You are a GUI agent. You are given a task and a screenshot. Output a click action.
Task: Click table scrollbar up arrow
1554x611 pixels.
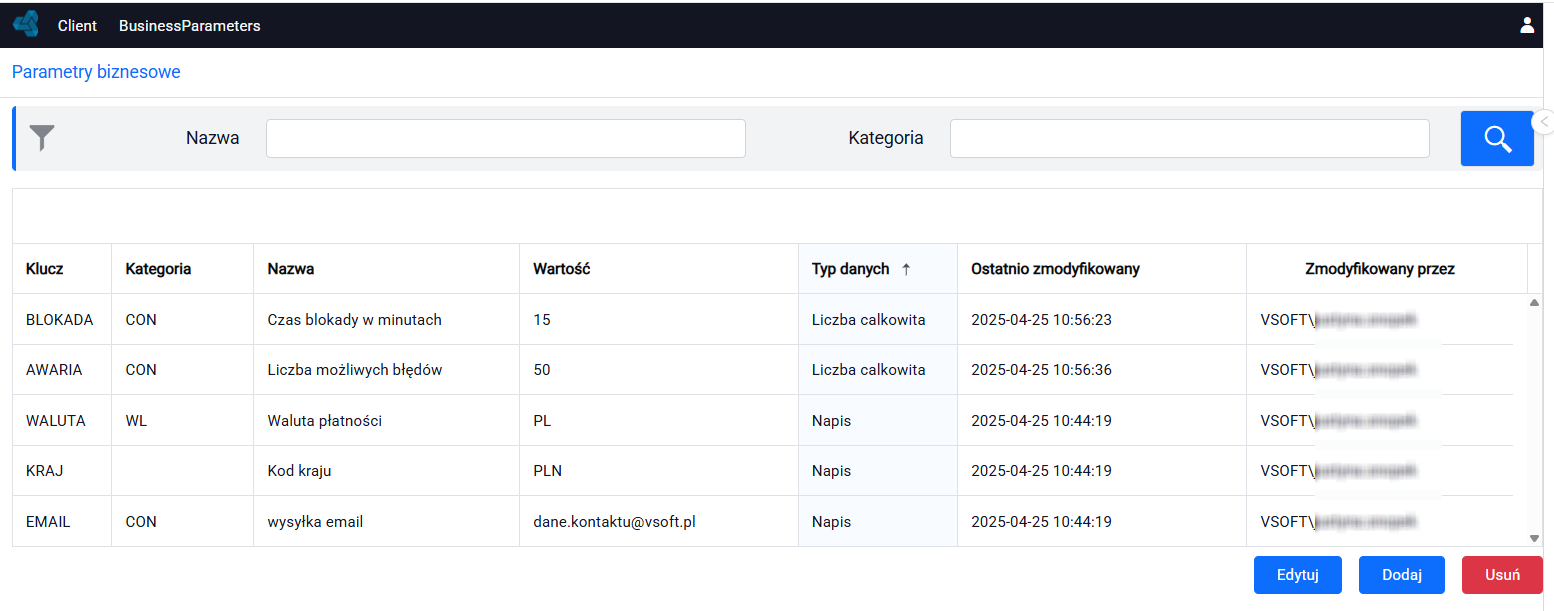[1535, 302]
